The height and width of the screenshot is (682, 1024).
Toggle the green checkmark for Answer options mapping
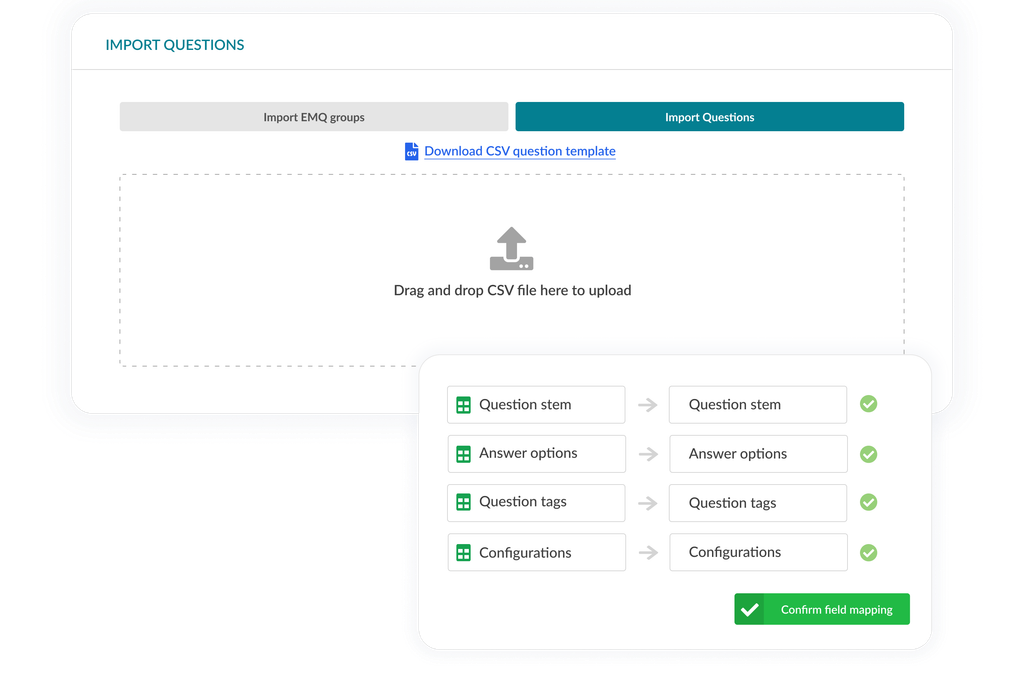(868, 453)
